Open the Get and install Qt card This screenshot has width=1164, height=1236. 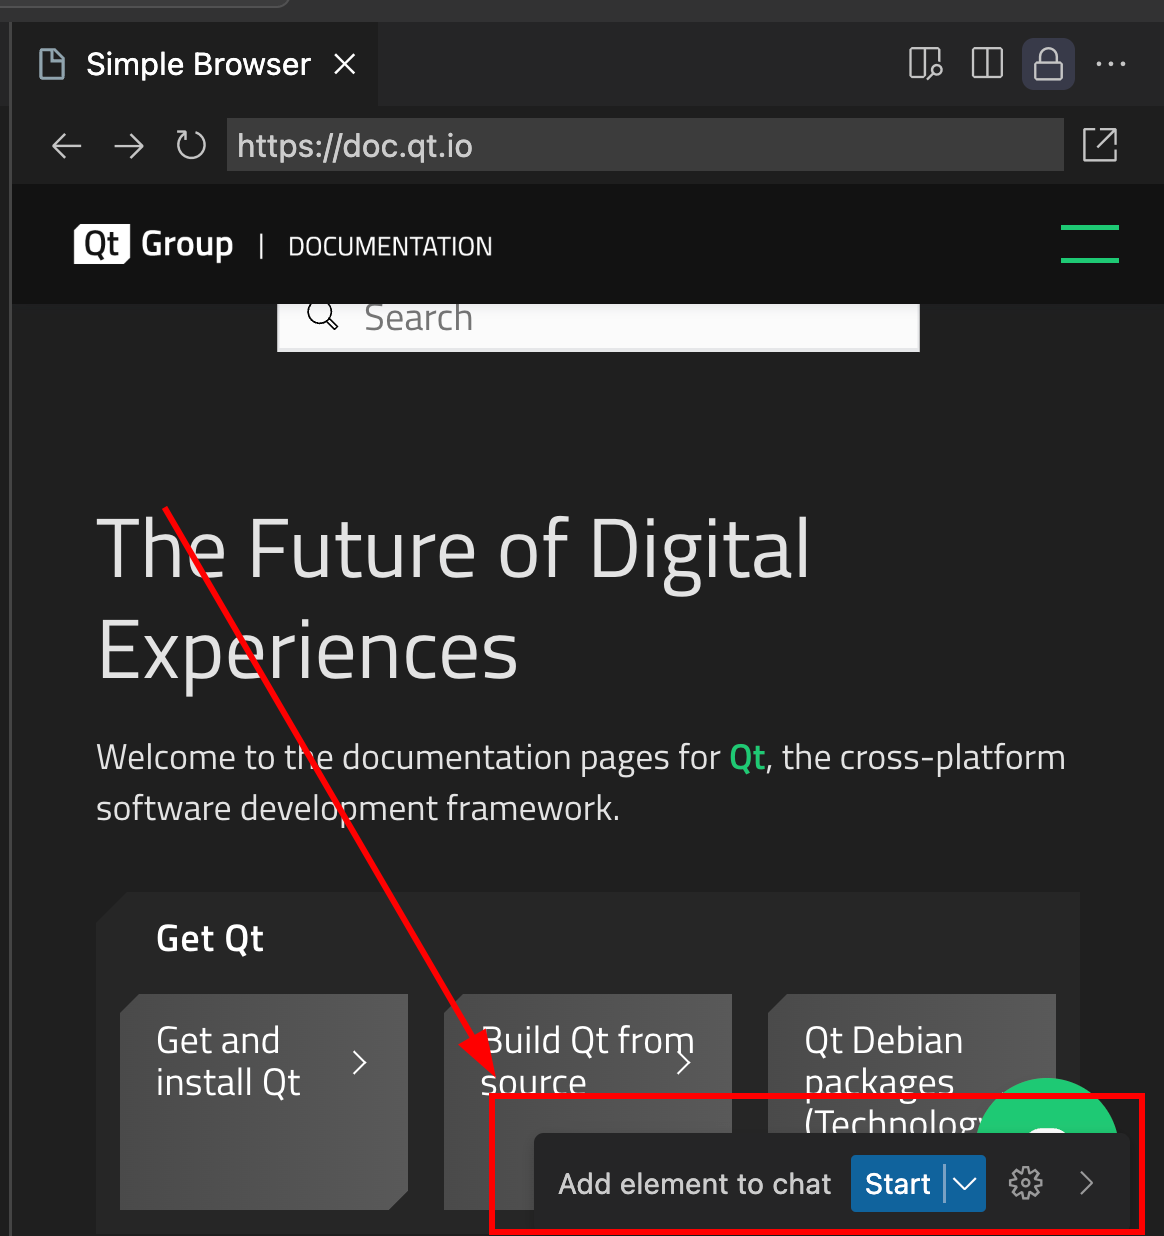(x=264, y=1101)
